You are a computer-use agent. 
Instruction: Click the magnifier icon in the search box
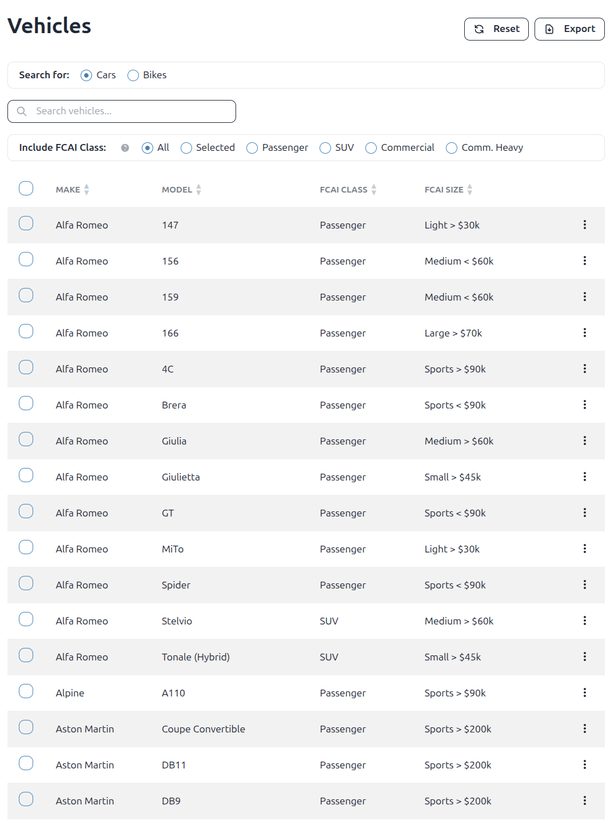[x=22, y=111]
